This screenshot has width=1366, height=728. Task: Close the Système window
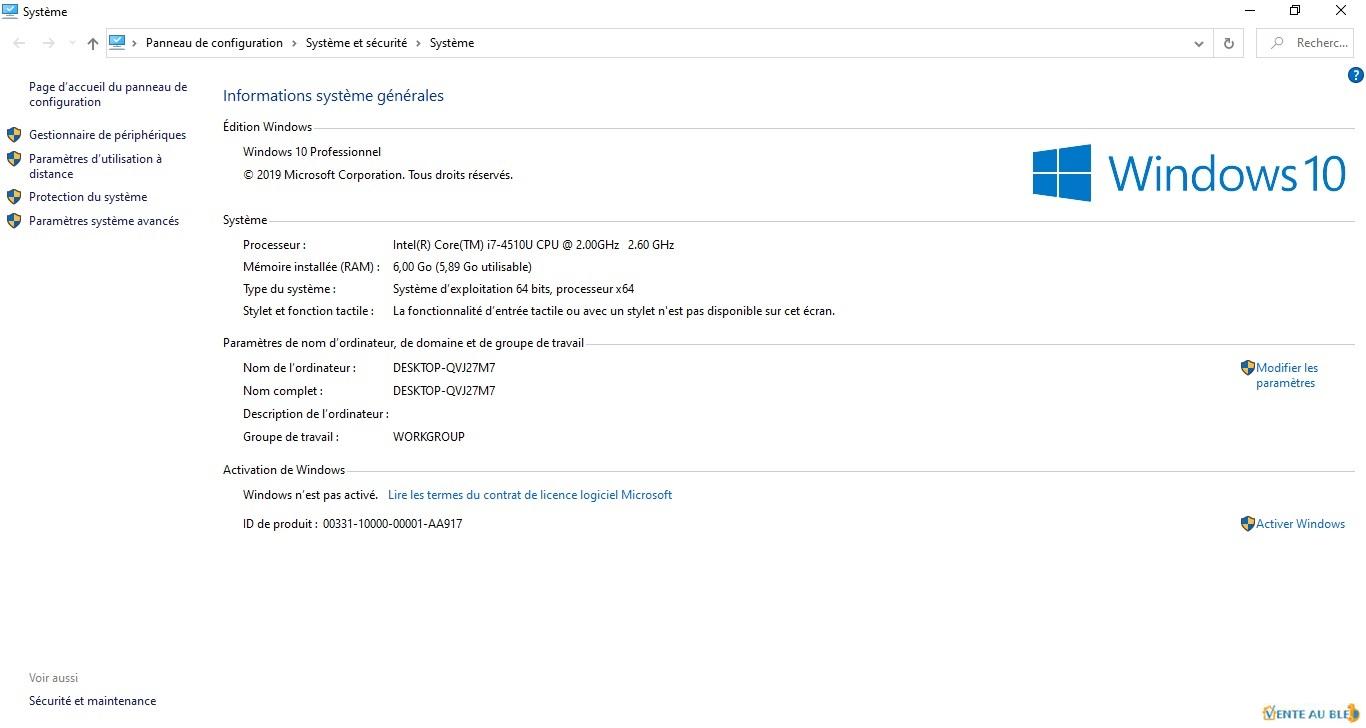tap(1341, 11)
